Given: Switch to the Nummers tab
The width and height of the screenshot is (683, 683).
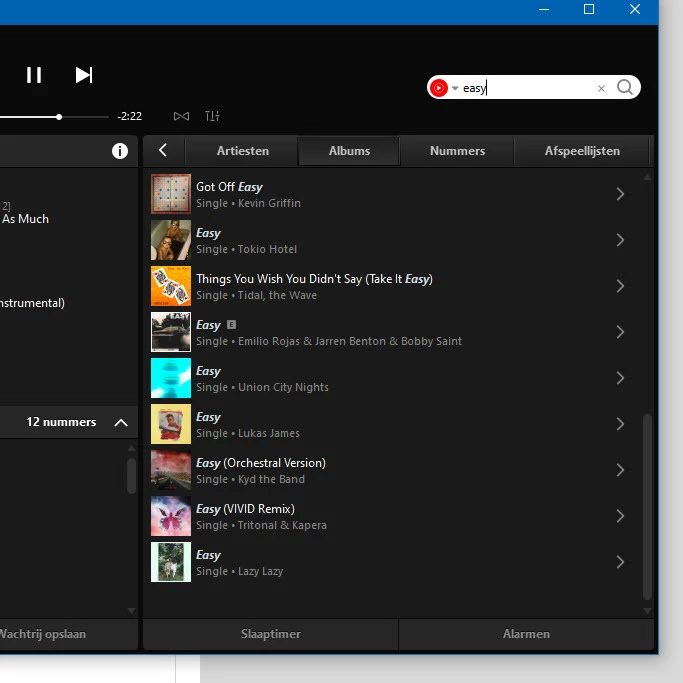Looking at the screenshot, I should 457,151.
